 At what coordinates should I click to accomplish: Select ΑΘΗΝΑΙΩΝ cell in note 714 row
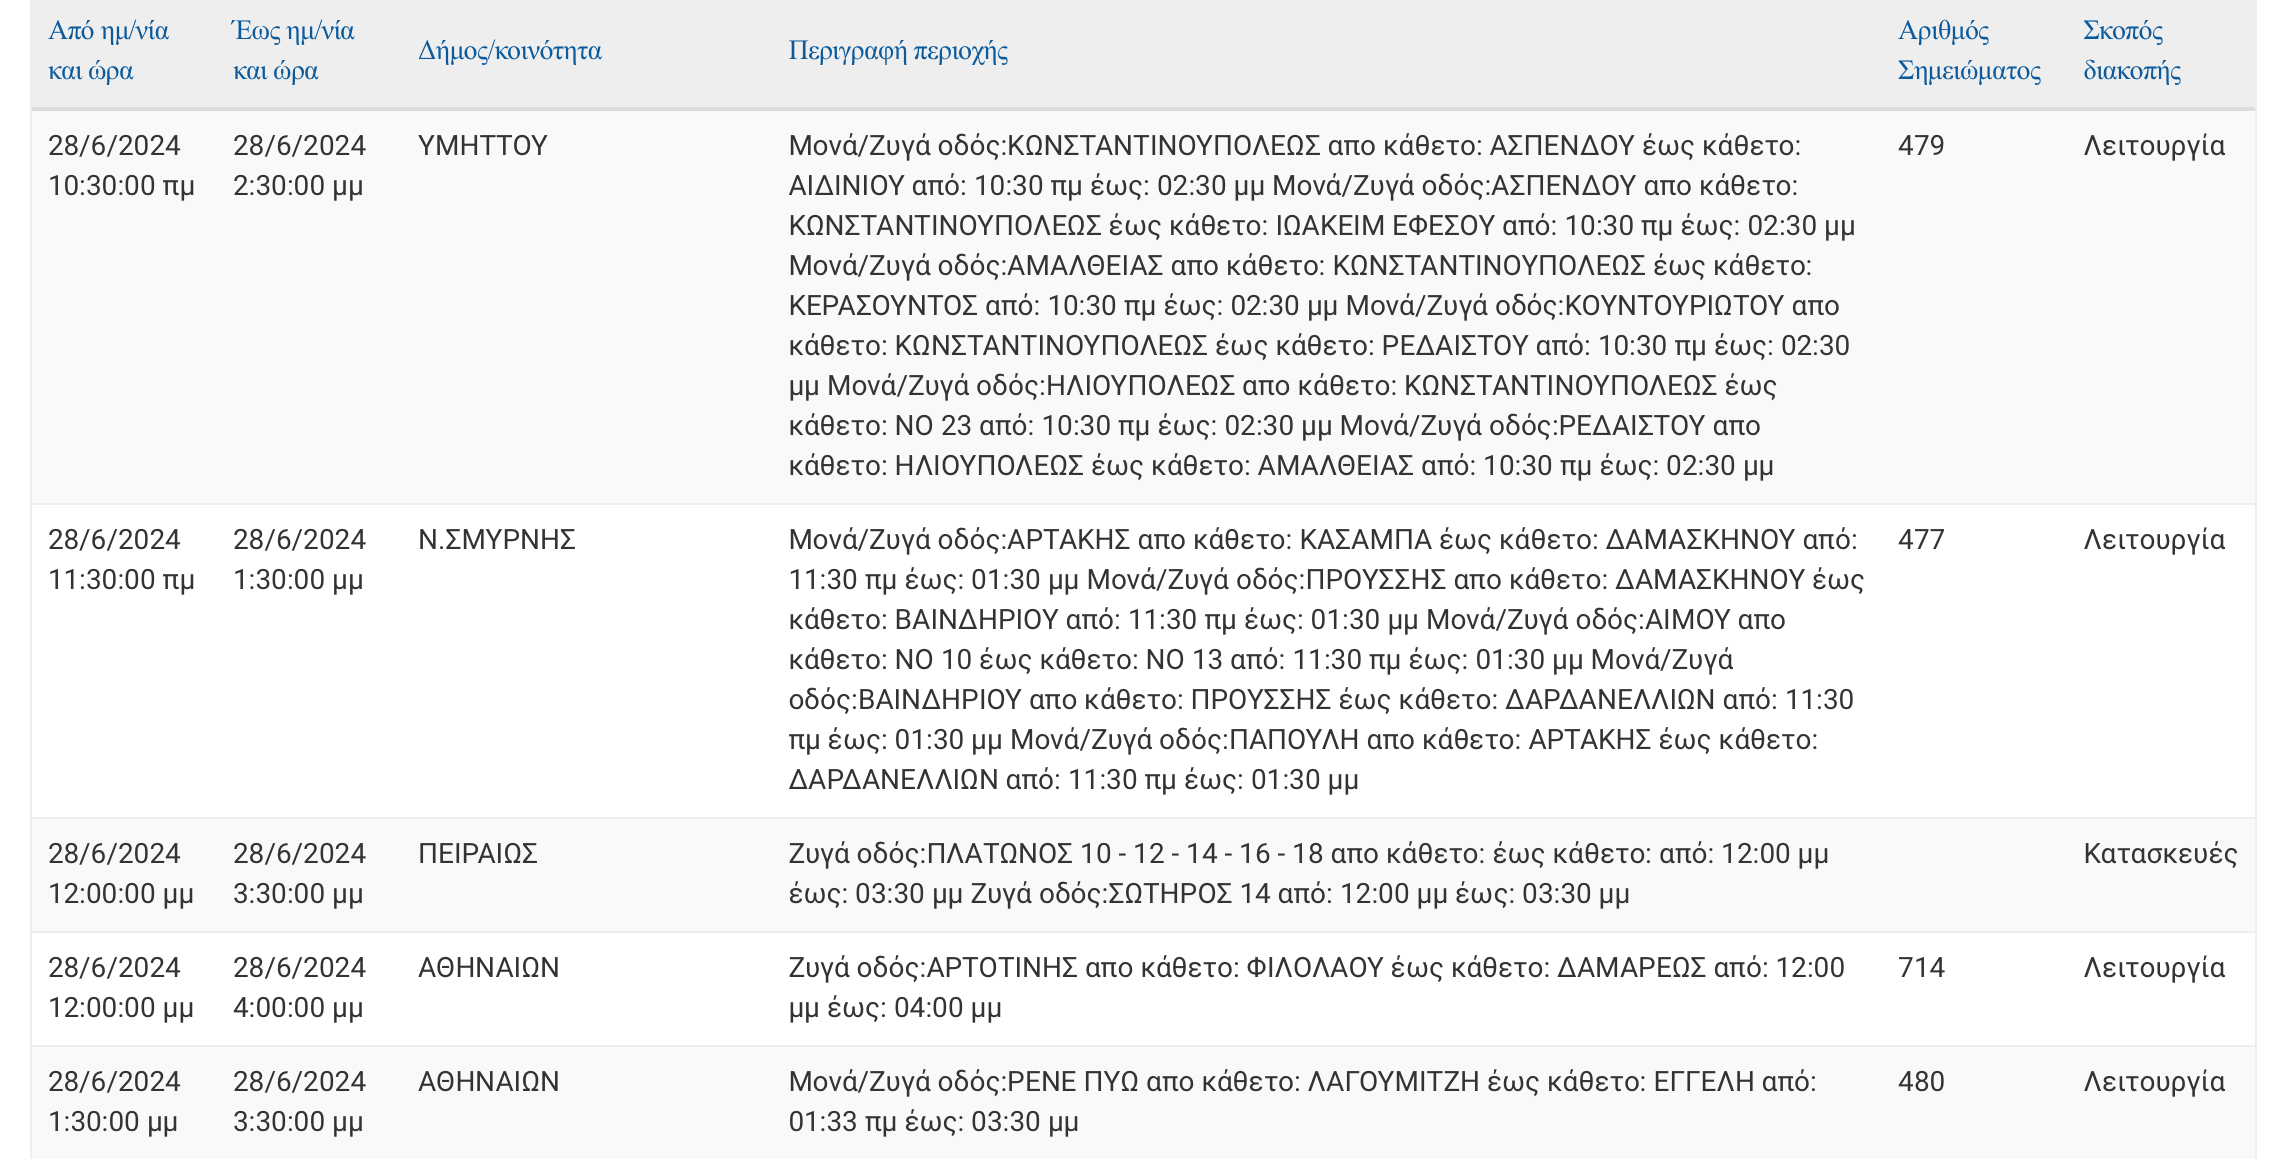point(489,968)
